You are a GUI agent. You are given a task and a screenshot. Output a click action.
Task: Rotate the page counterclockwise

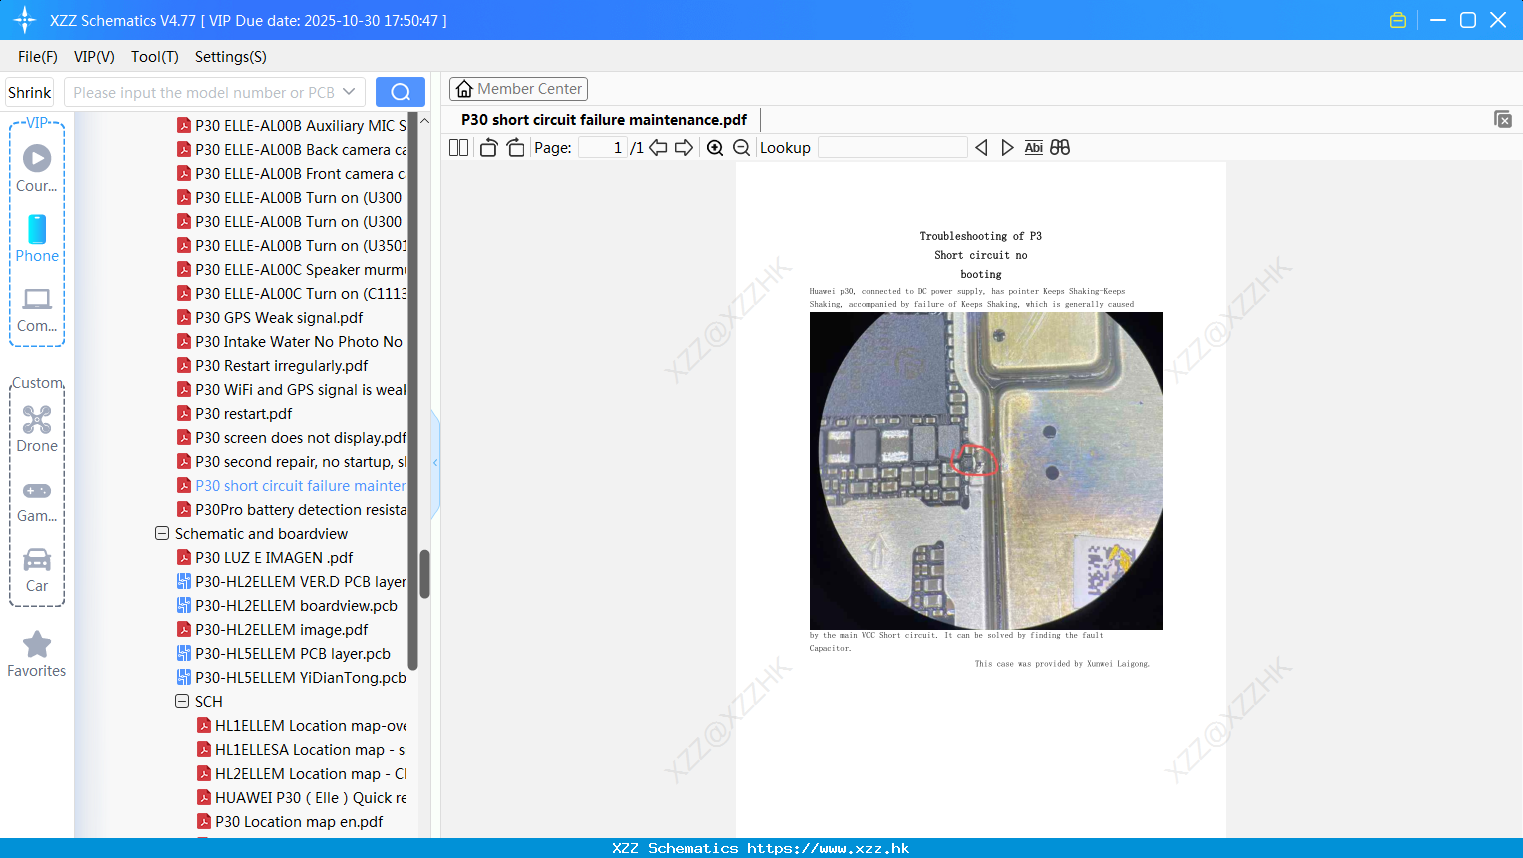pos(488,148)
